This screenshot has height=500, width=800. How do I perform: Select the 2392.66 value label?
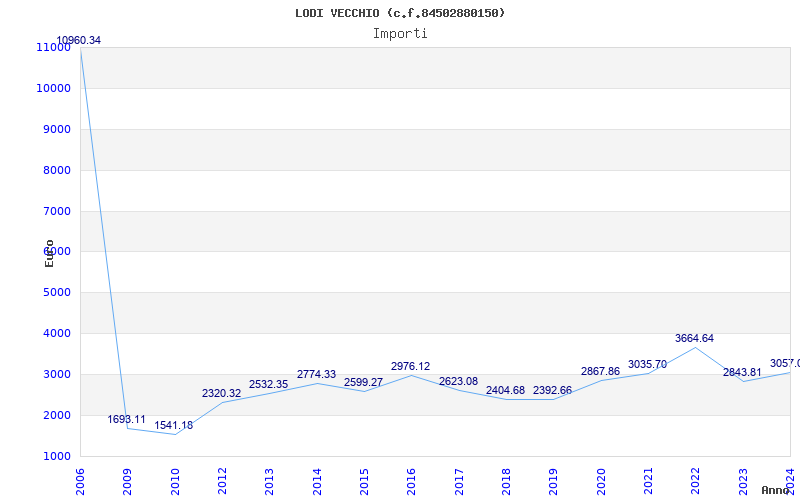pos(553,390)
